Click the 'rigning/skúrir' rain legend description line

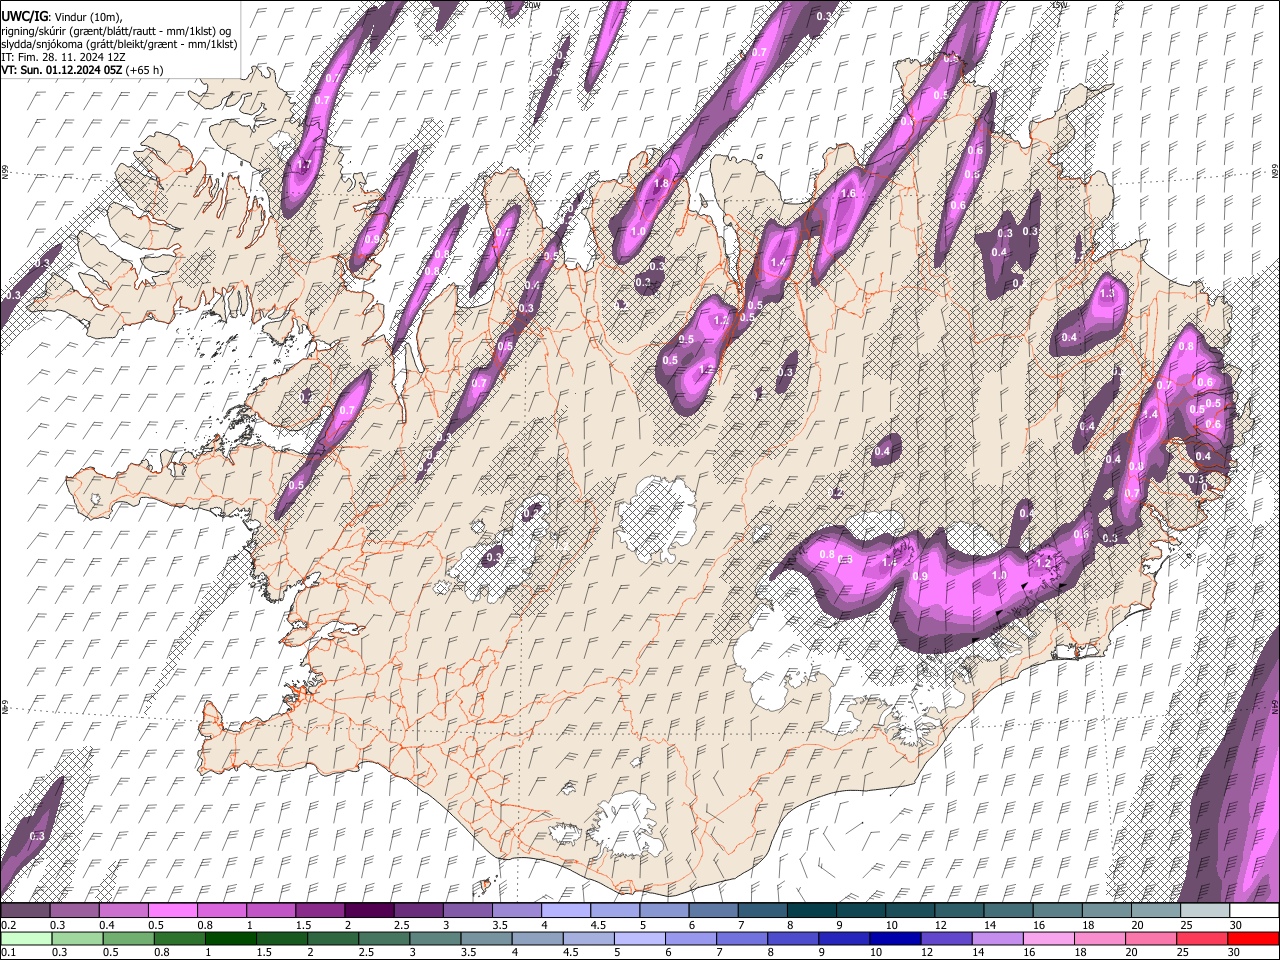point(116,31)
